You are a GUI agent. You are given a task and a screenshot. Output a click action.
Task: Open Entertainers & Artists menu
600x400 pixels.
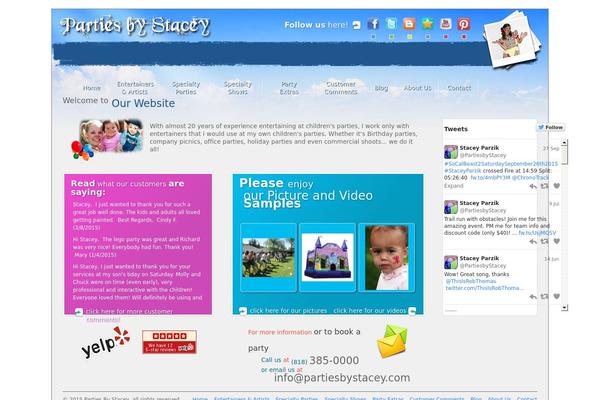(x=135, y=88)
